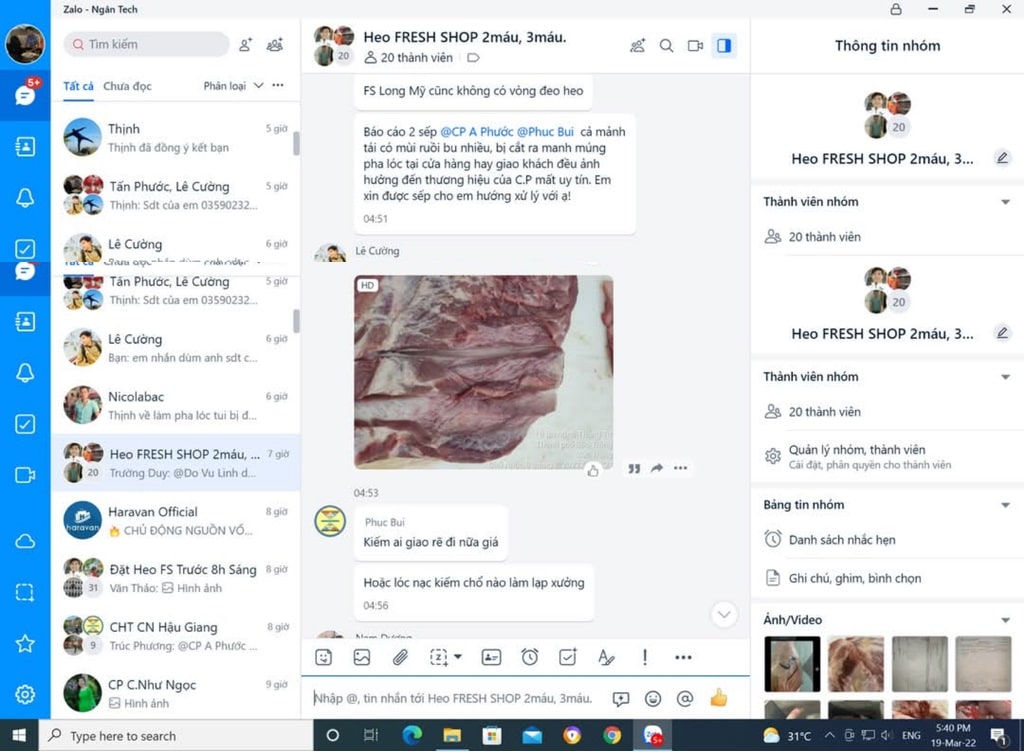React to the meat photo with like

pyautogui.click(x=593, y=471)
